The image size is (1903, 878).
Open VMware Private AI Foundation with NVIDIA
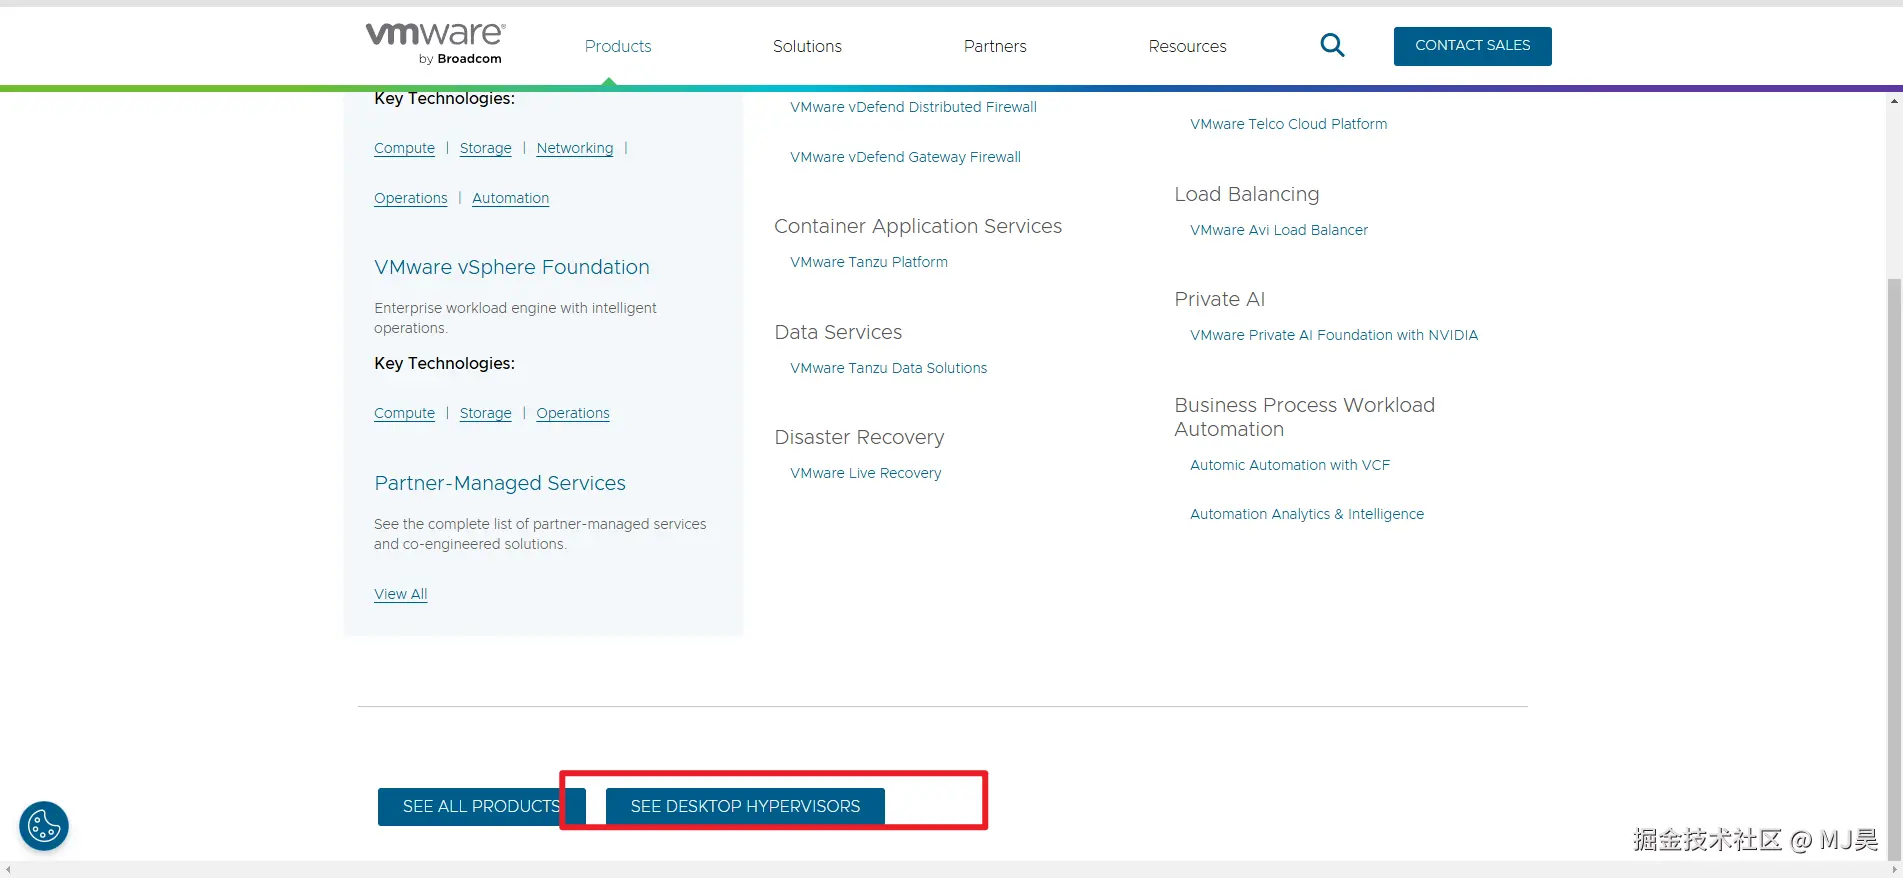click(x=1334, y=335)
